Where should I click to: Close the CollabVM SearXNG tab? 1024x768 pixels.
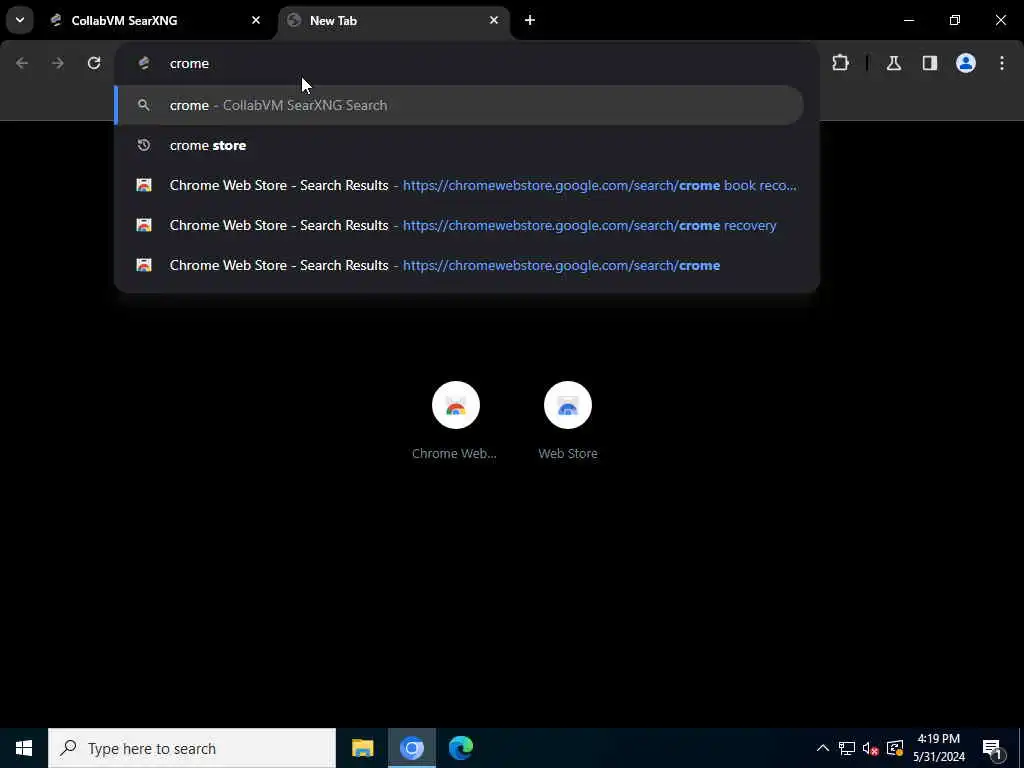[256, 20]
